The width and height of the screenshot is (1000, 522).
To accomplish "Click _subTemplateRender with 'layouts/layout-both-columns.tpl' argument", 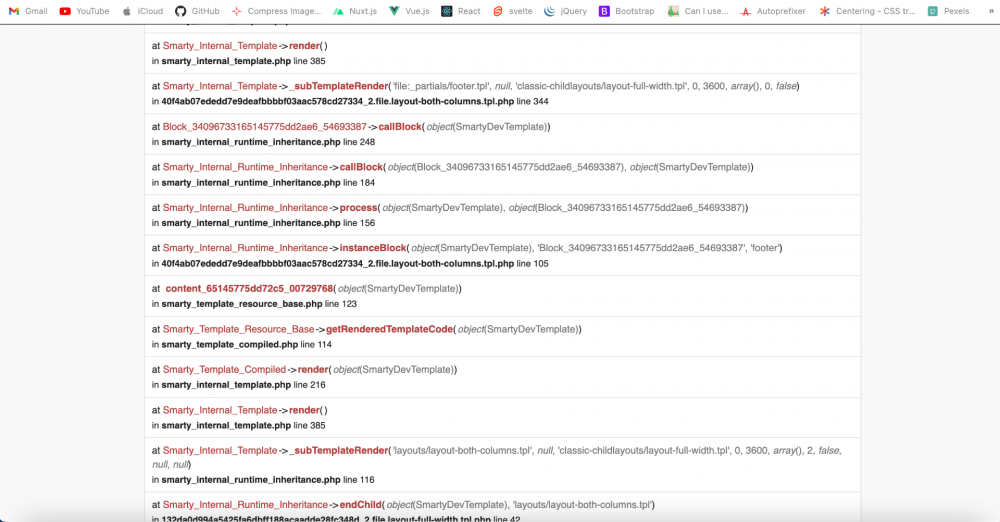I will [x=339, y=451].
